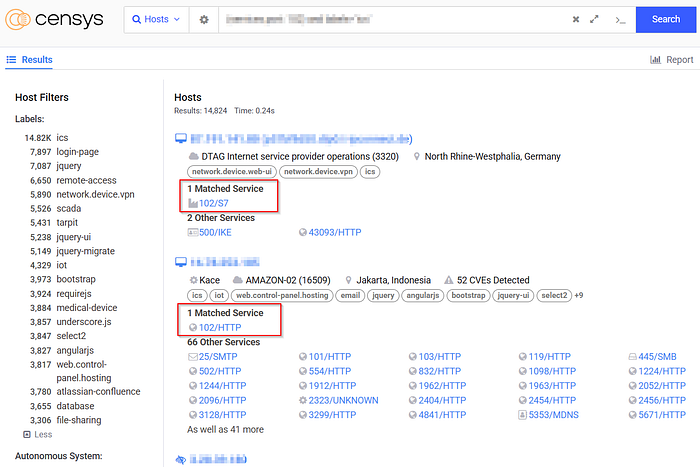Open the Hosts search type dropdown
Screen dimensions: 700x467
coord(156,19)
